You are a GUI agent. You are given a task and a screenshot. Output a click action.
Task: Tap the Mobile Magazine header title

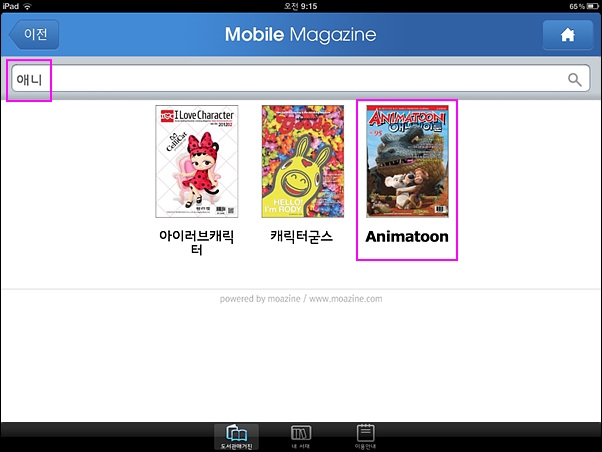tap(301, 35)
